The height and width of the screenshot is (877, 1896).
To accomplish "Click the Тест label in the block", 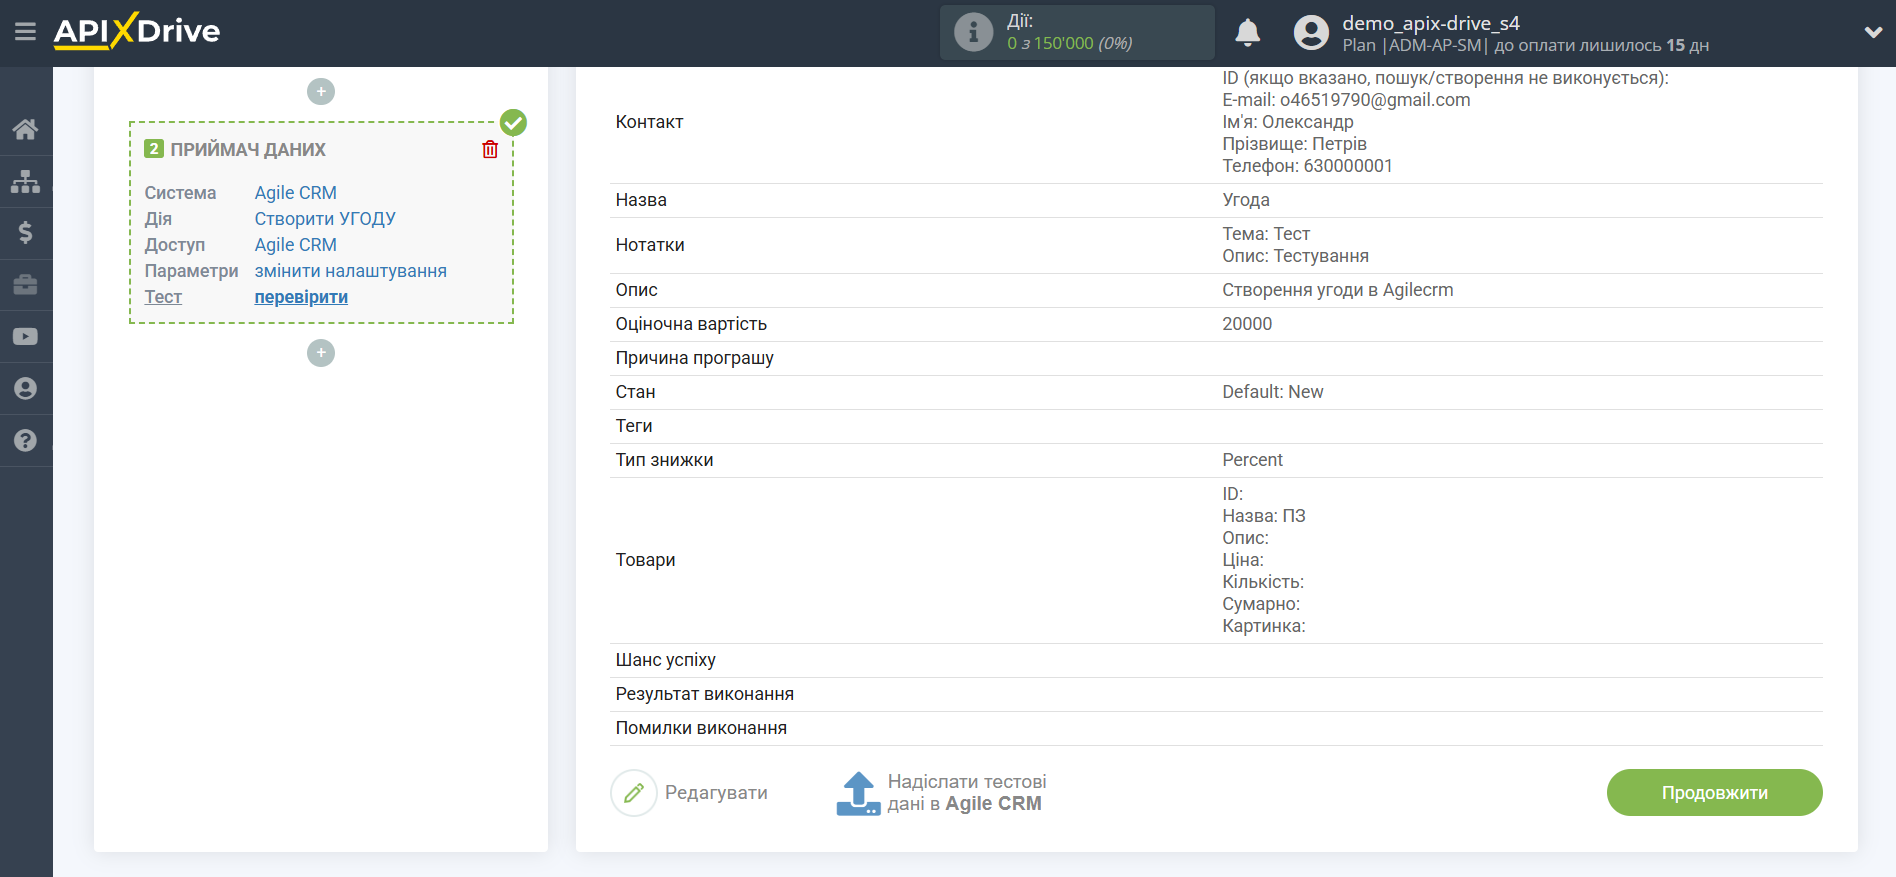I will click(163, 297).
